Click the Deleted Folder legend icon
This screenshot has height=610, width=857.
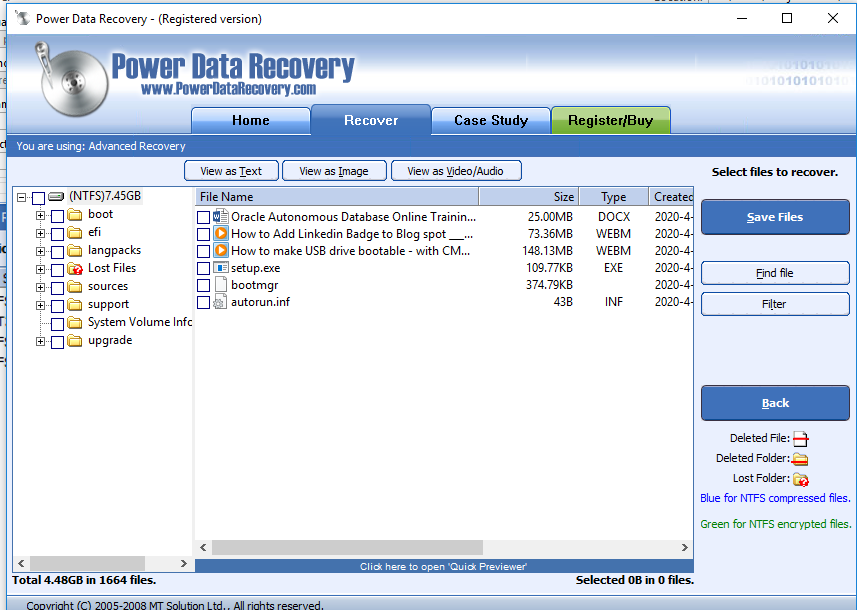[x=801, y=459]
